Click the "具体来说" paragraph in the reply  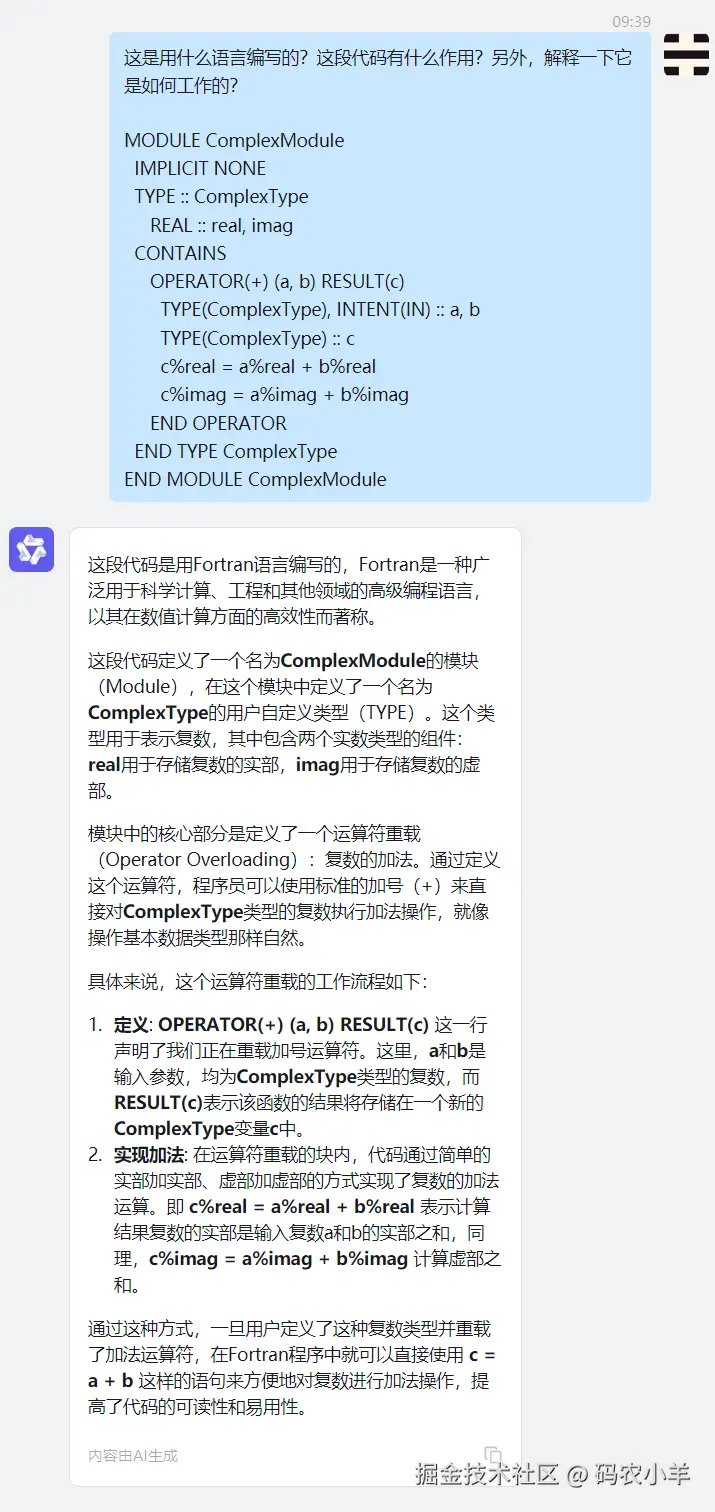click(258, 981)
